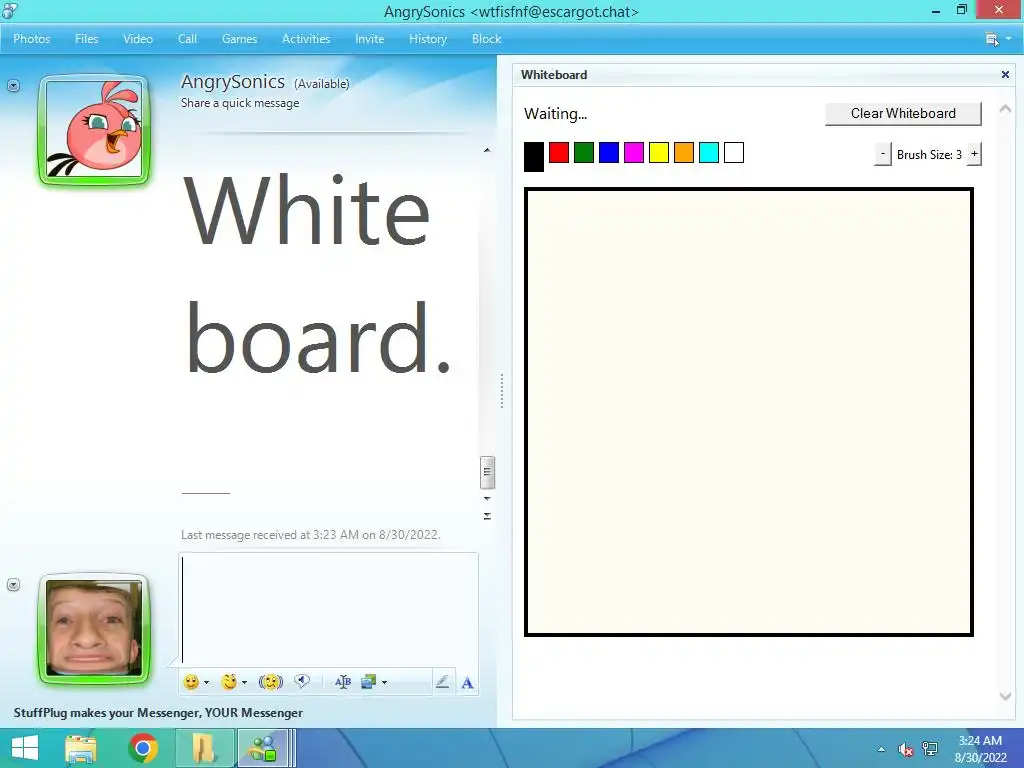This screenshot has width=1024, height=768.
Task: Open the wink picker icon
Action: click(229, 682)
